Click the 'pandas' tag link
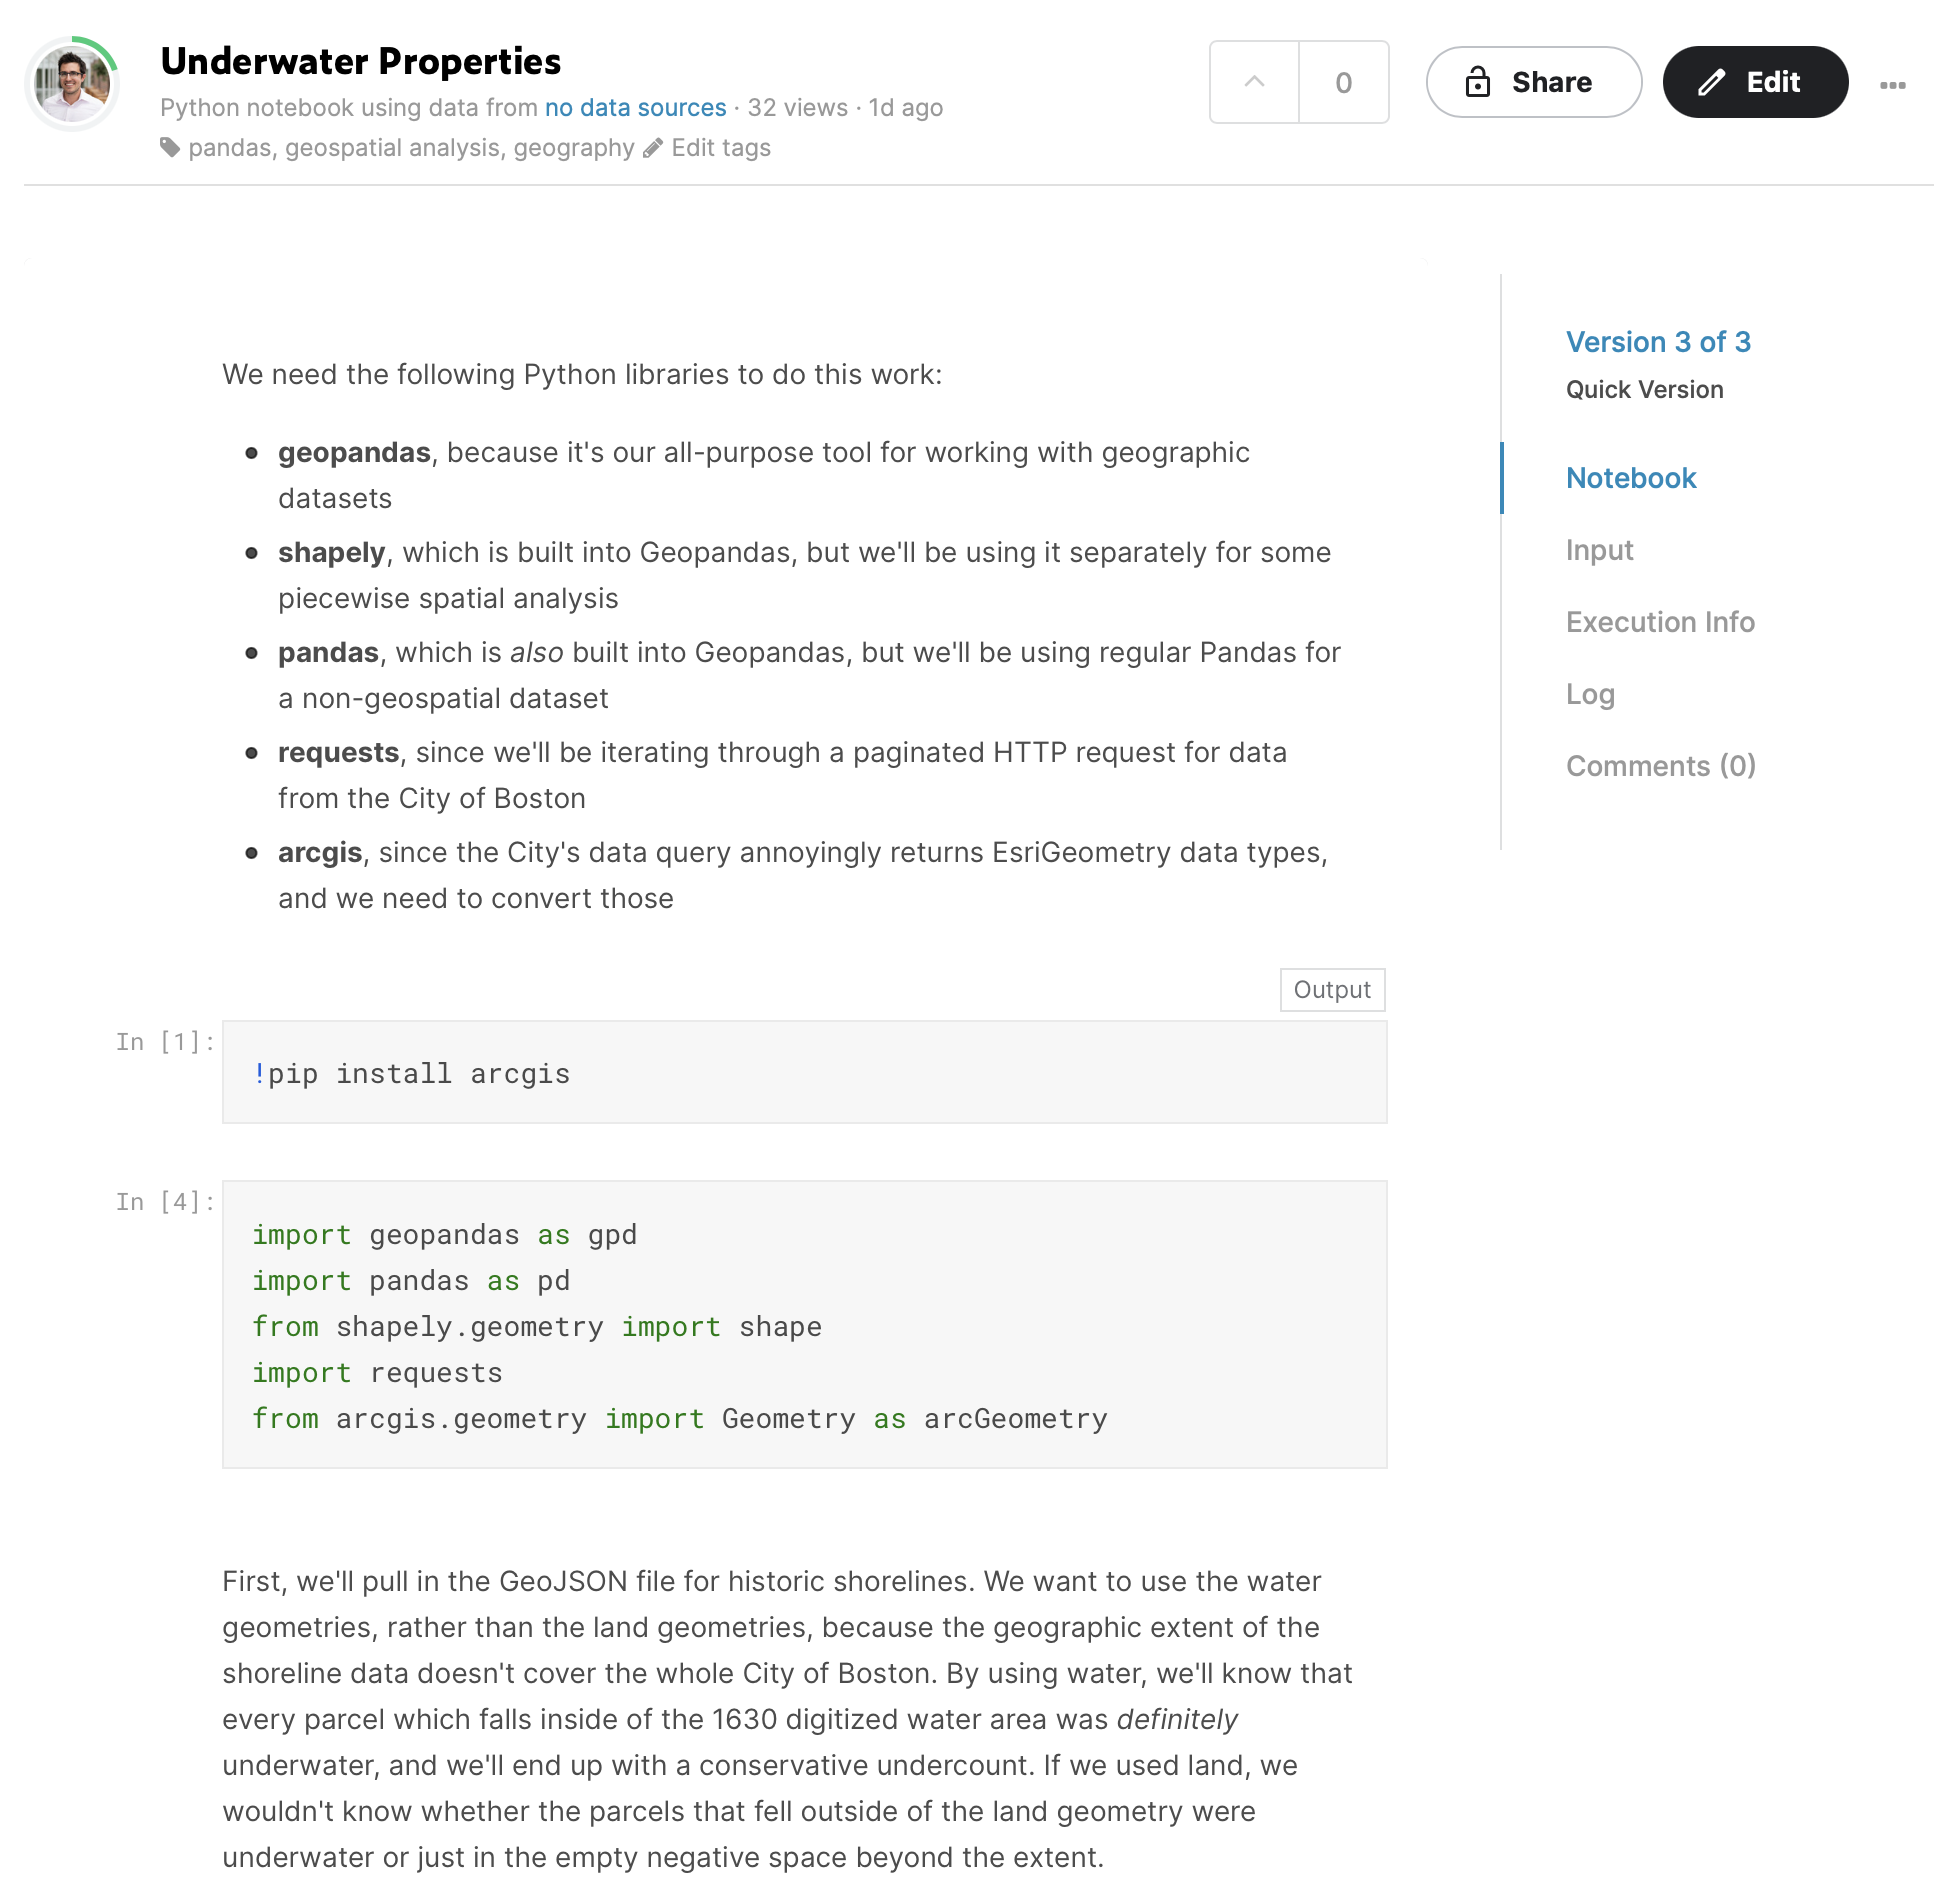 (x=229, y=148)
